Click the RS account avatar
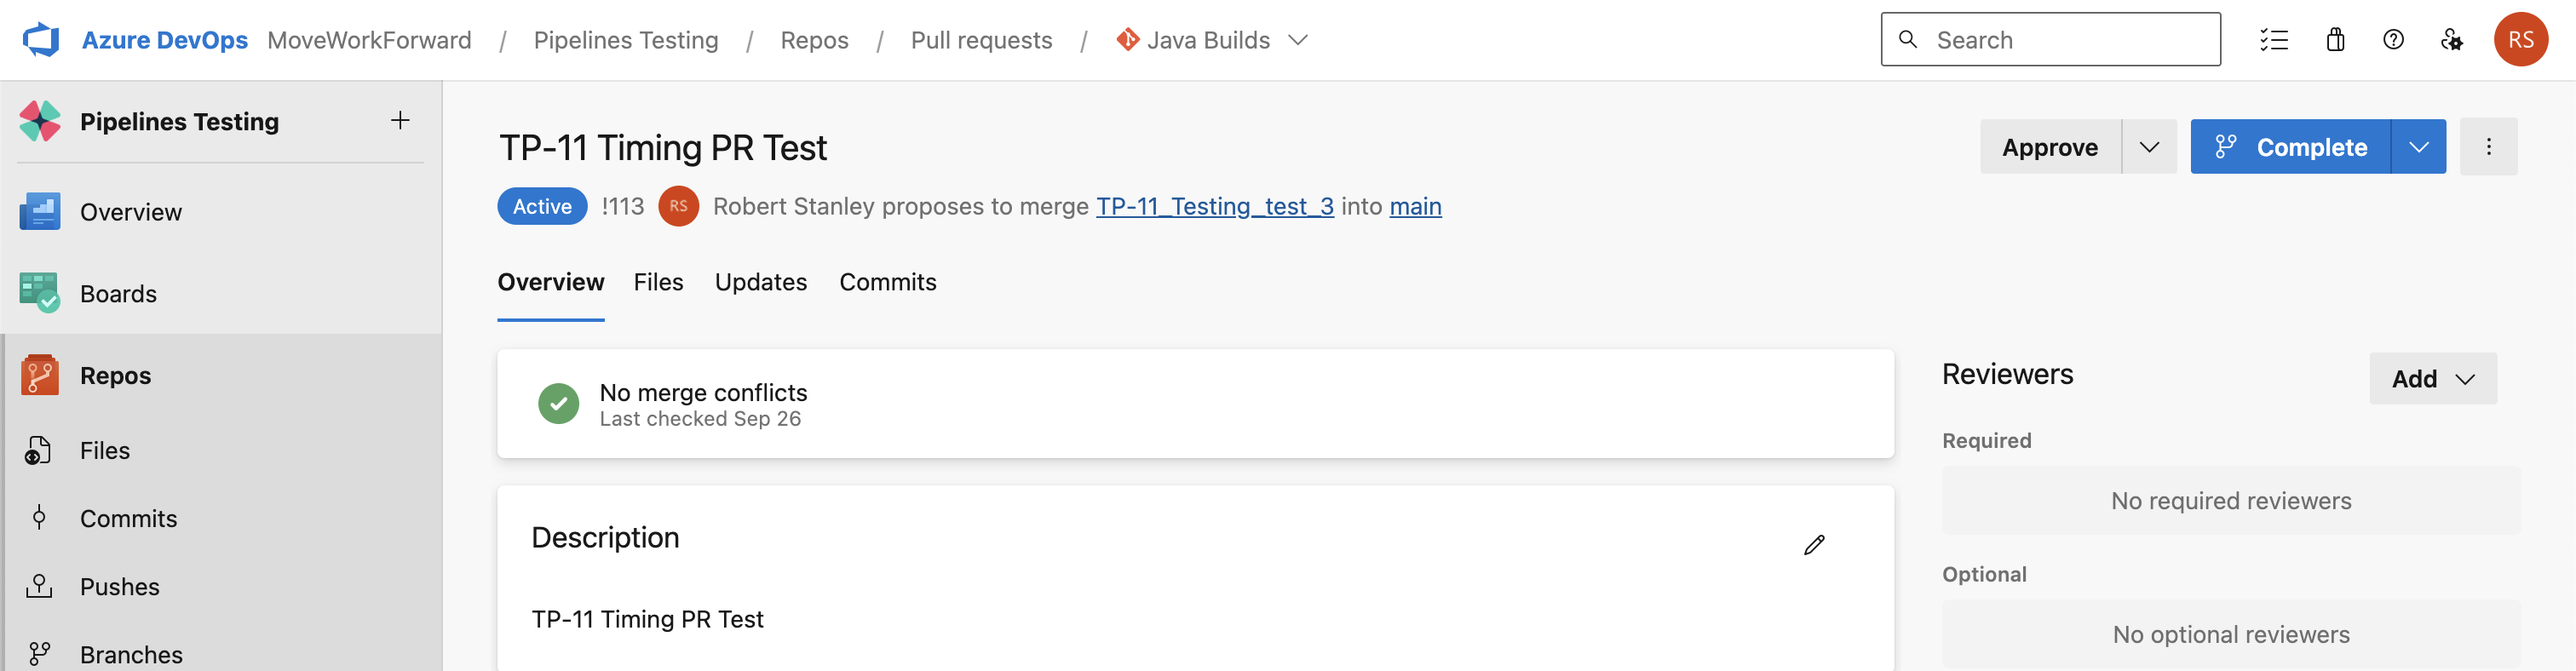Viewport: 2576px width, 671px height. 2520,40
